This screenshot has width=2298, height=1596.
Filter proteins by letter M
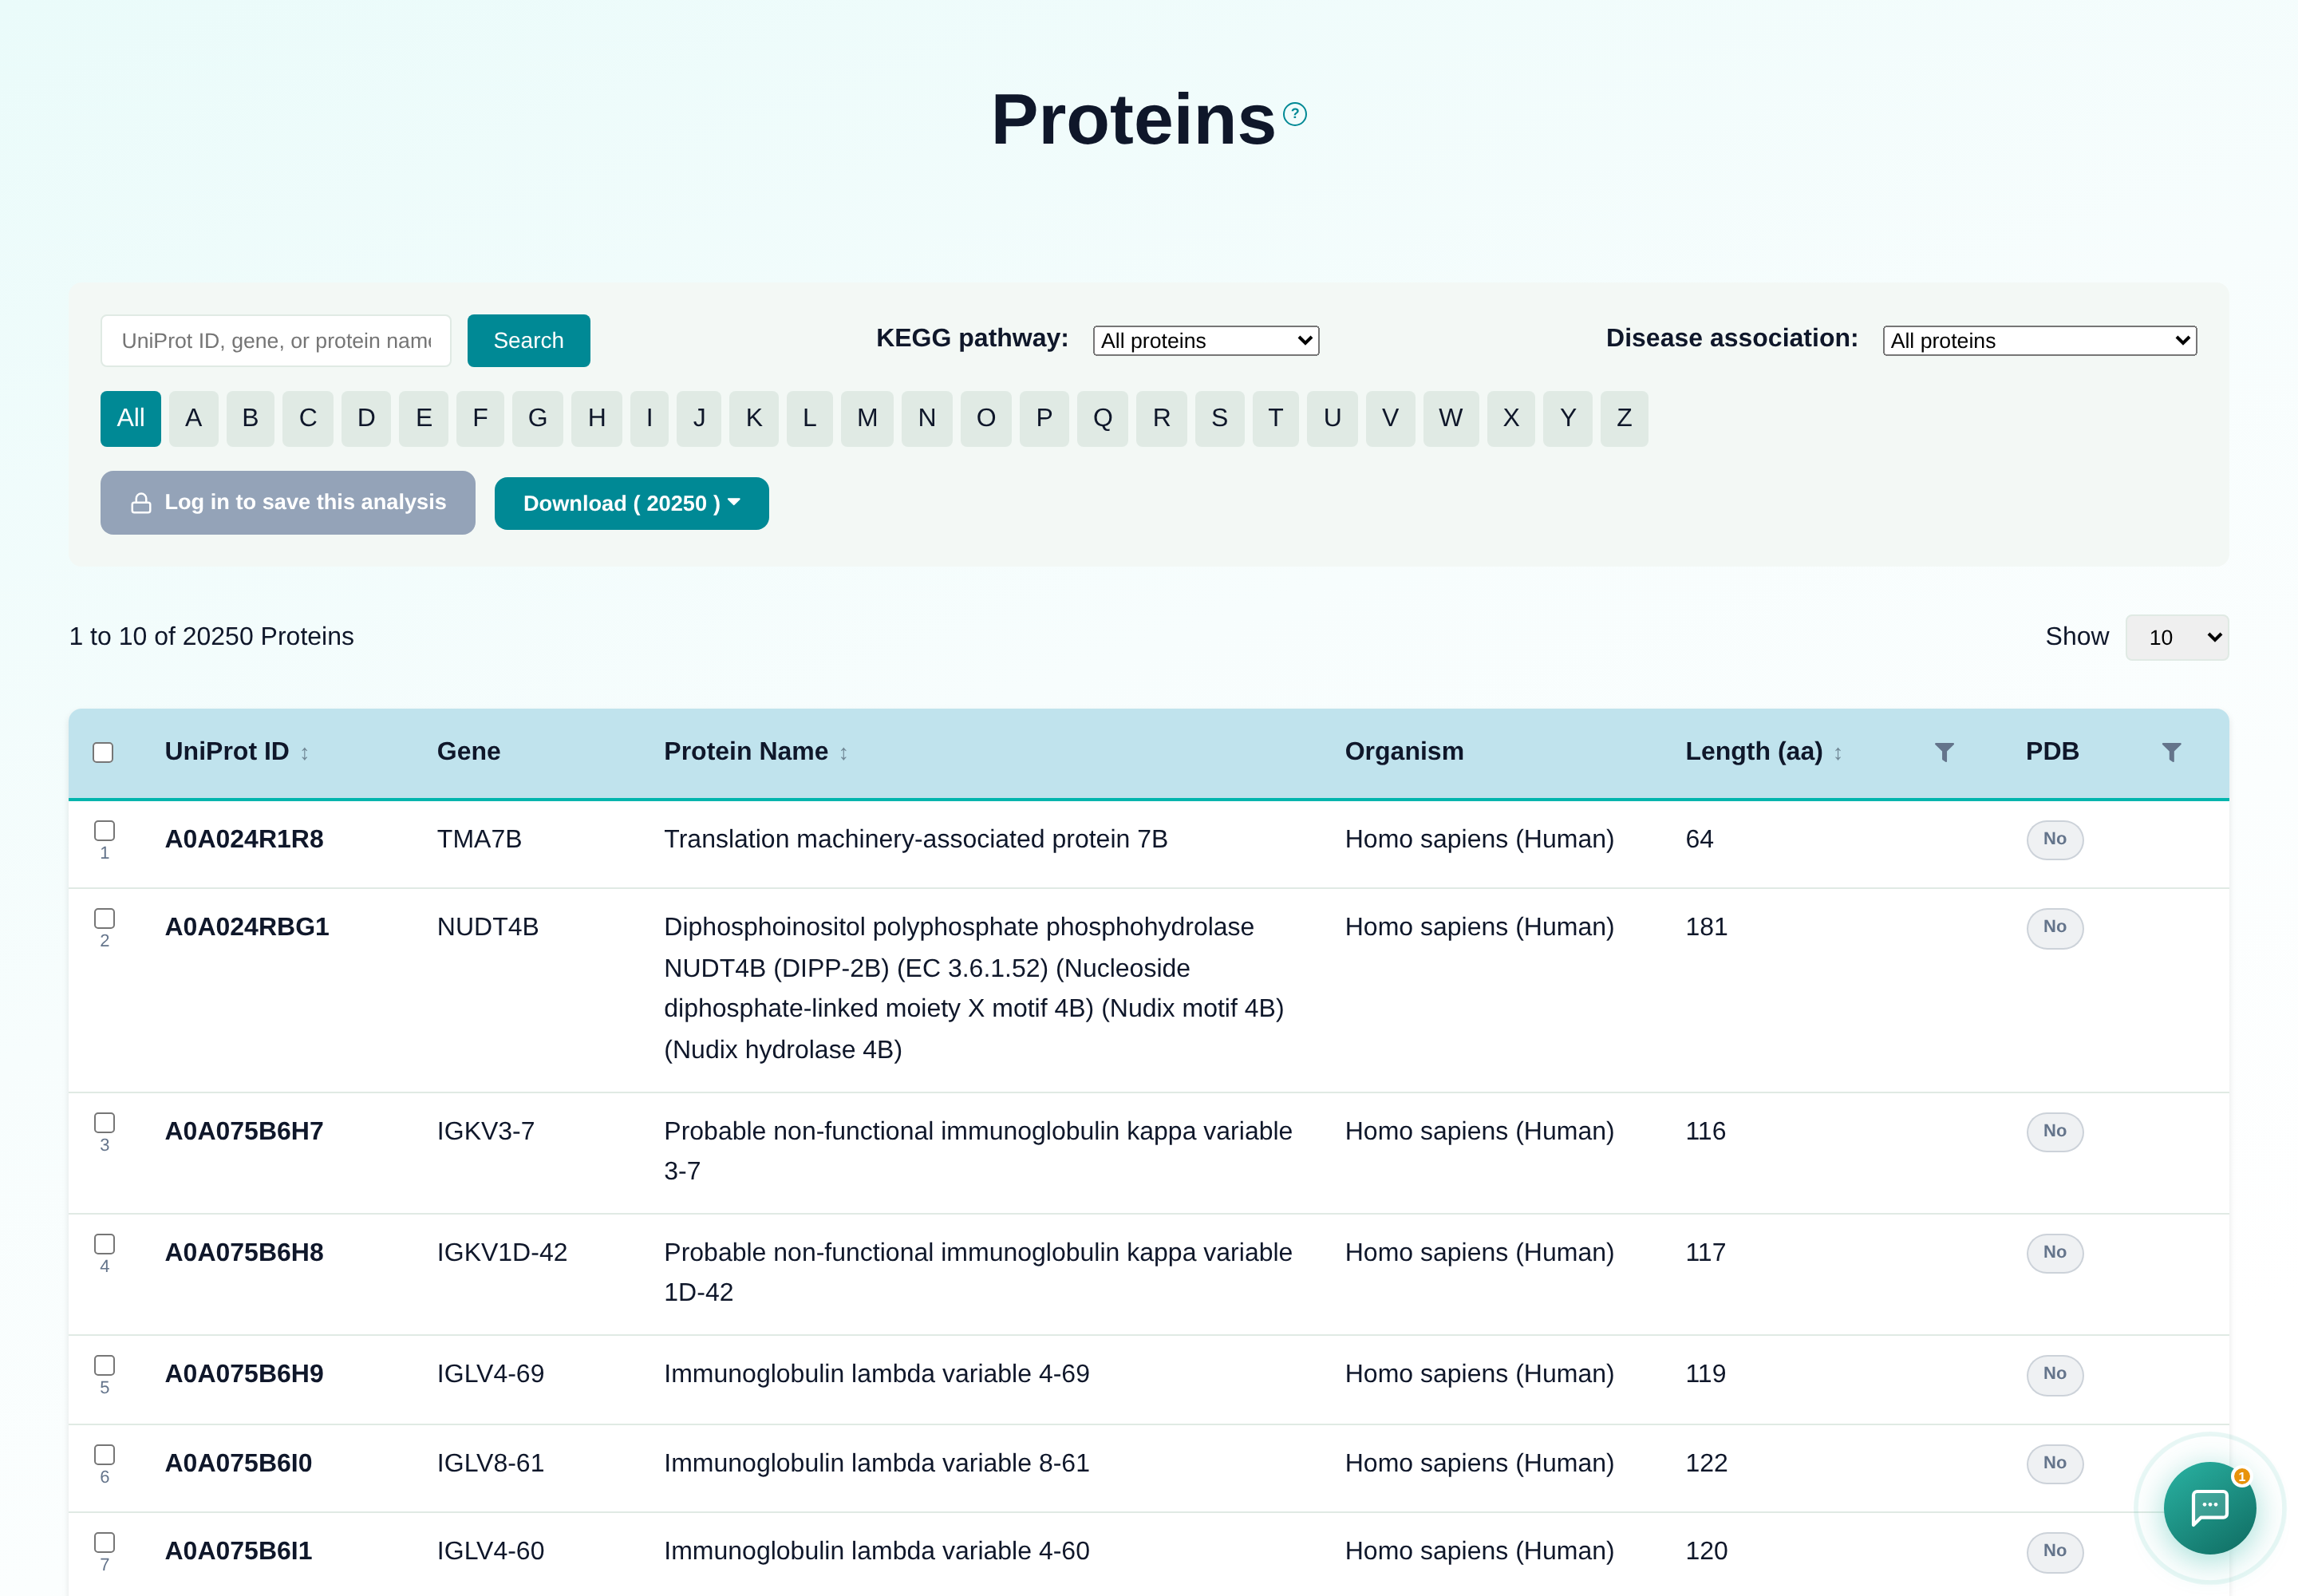click(866, 418)
